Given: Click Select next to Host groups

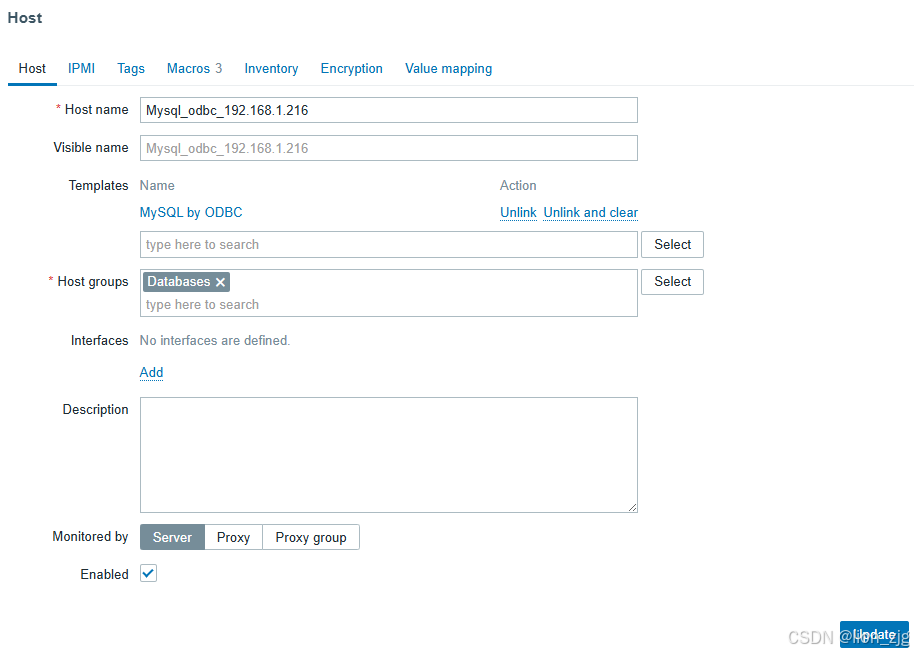Looking at the screenshot, I should [x=672, y=281].
